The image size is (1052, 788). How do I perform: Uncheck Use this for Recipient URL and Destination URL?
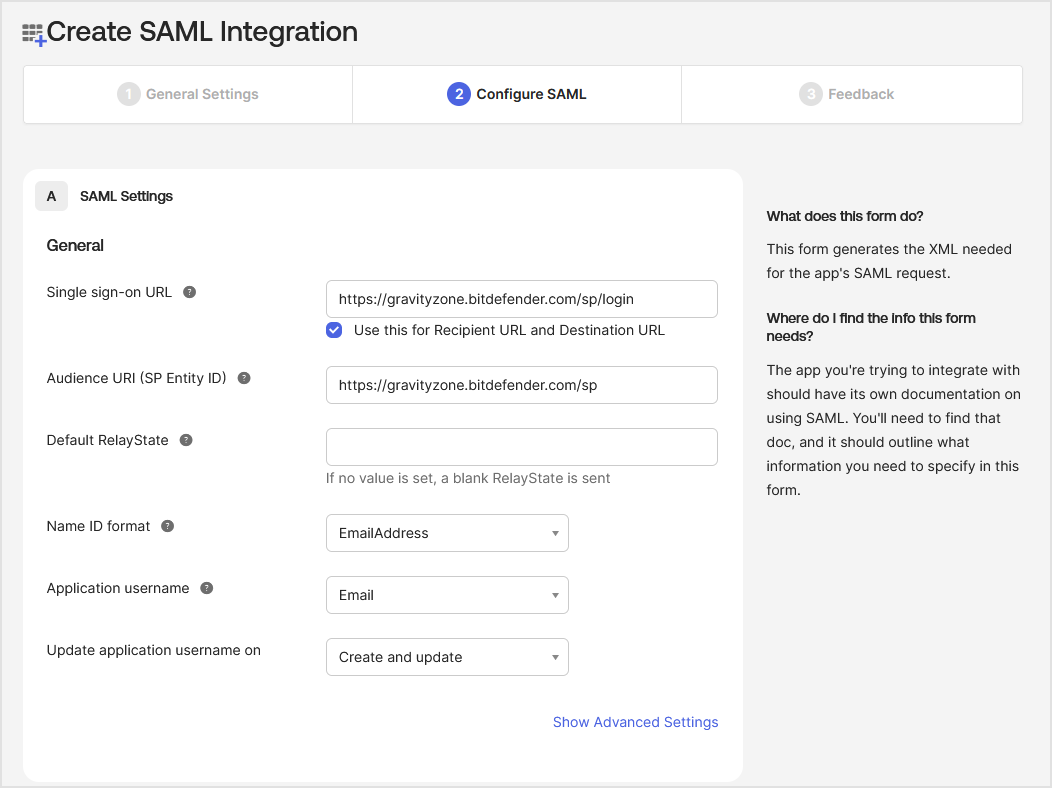(x=334, y=330)
